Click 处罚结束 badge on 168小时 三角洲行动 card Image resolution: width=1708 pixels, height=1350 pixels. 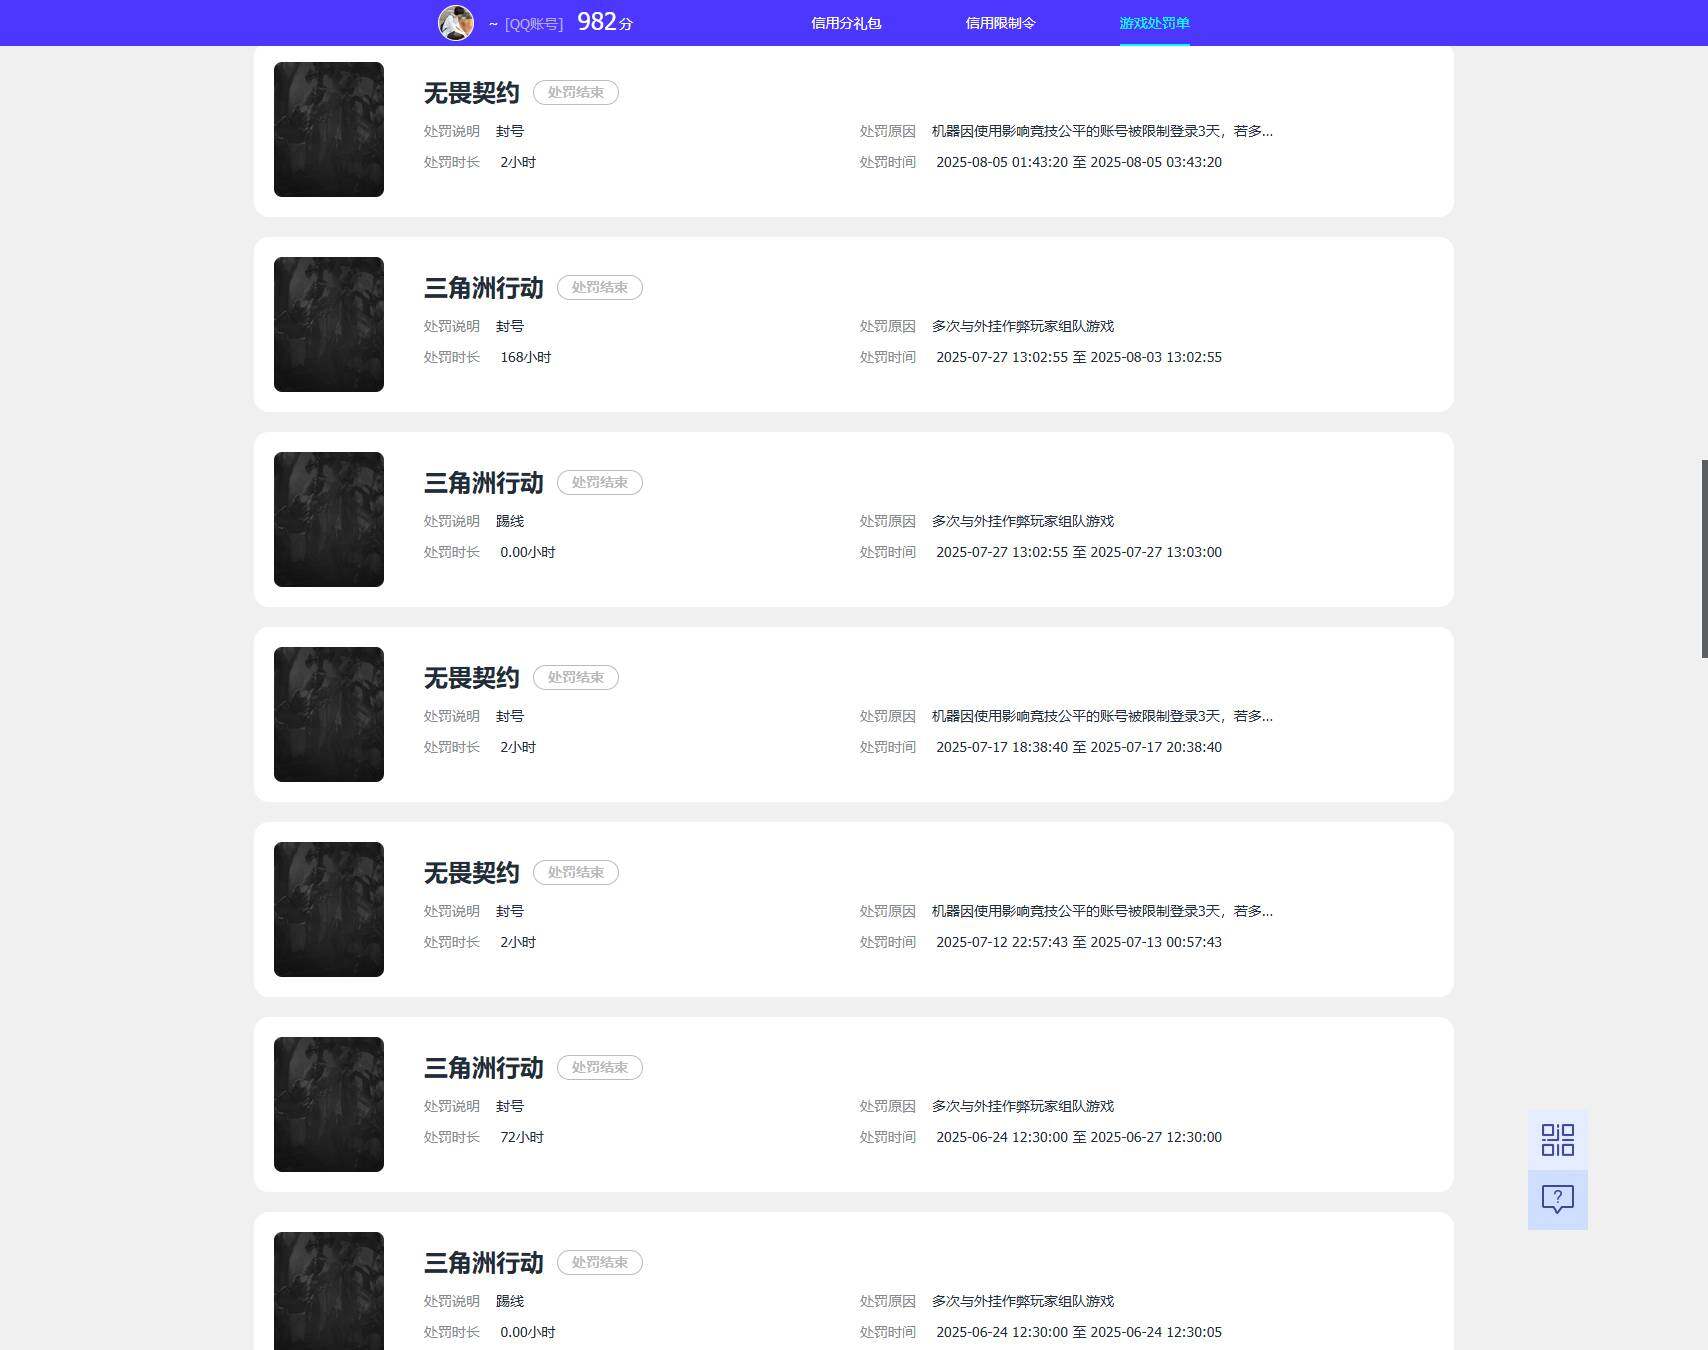[x=600, y=287]
